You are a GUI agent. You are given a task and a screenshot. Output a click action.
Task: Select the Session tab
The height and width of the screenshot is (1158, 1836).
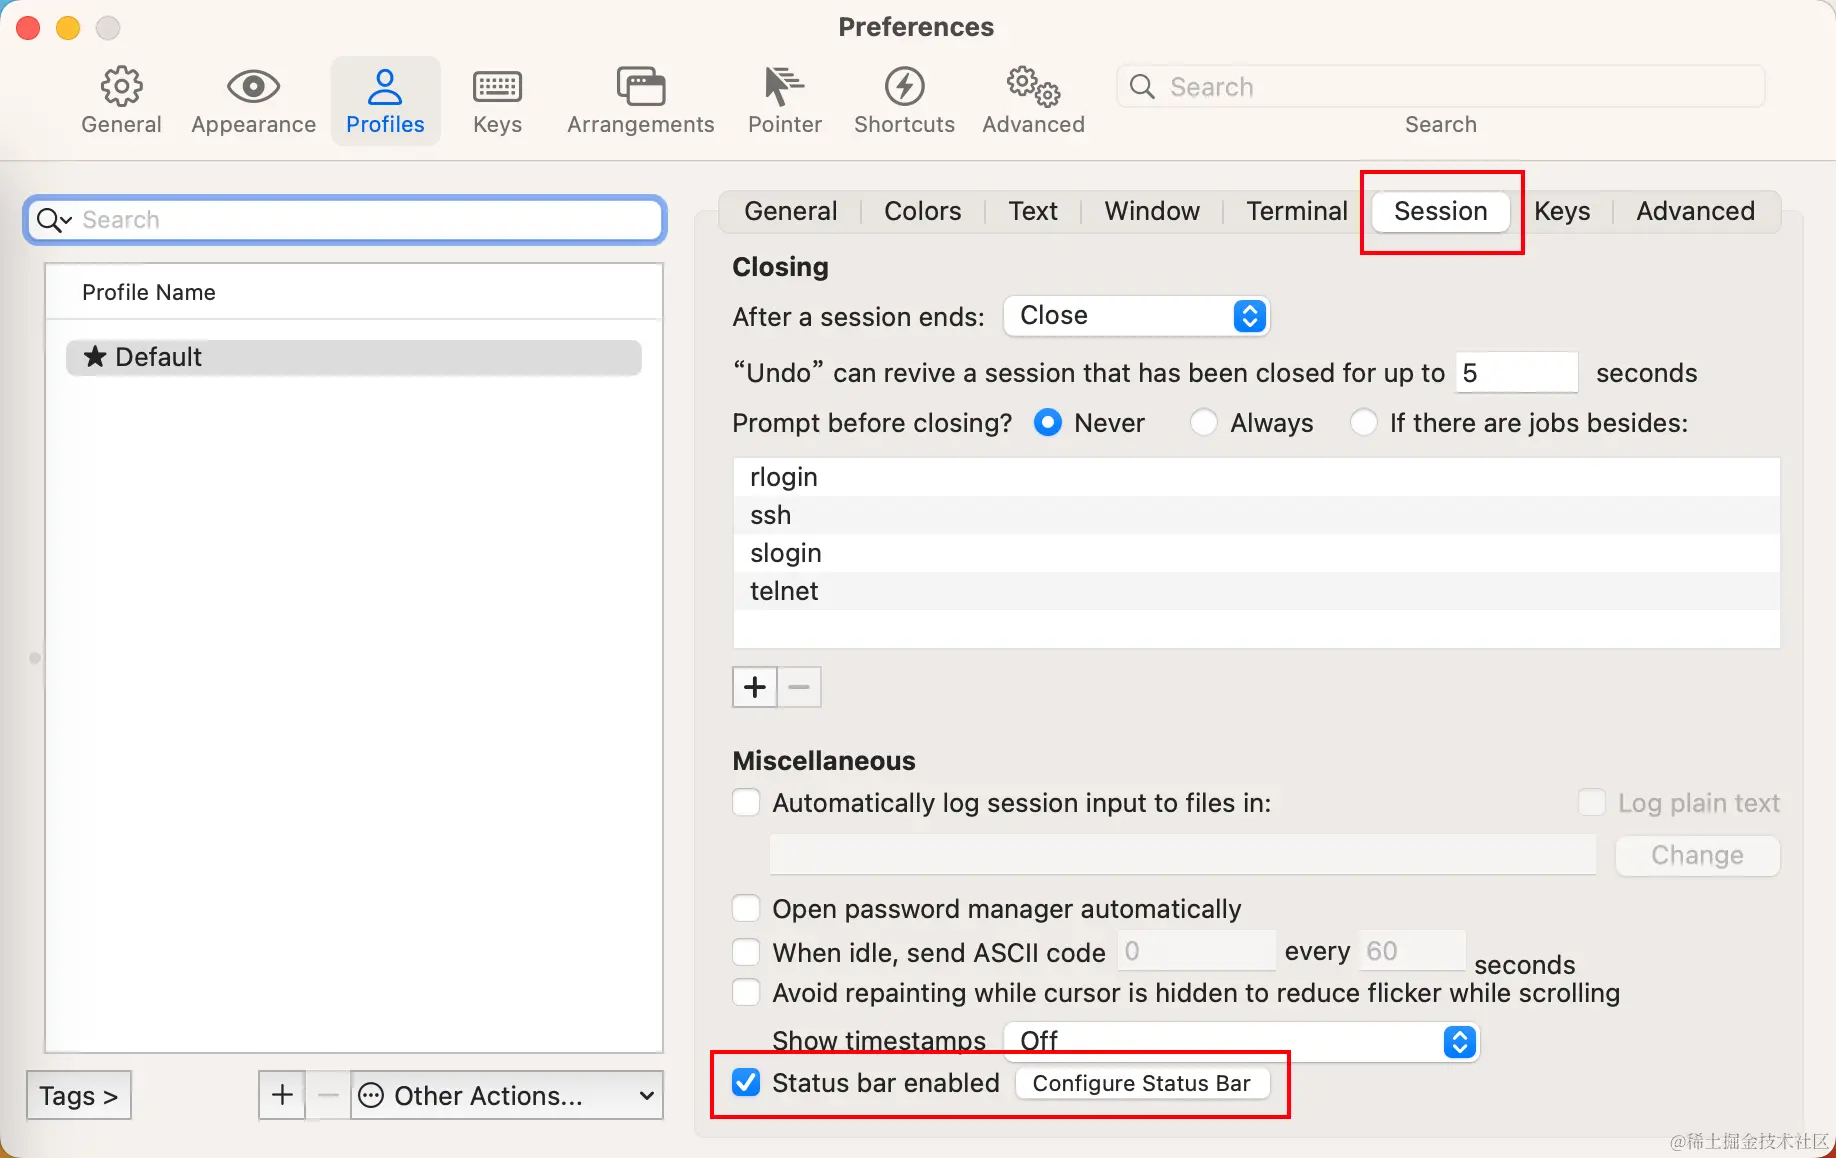1441,211
